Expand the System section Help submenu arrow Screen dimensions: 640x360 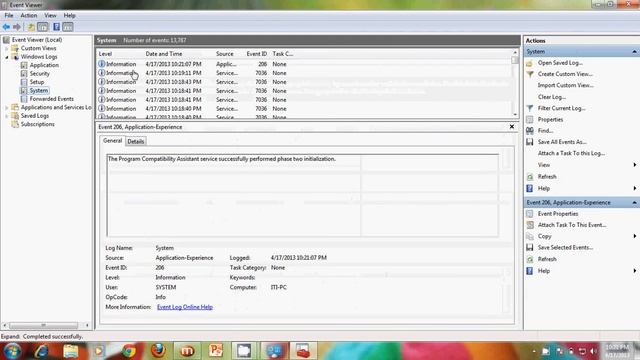pos(634,188)
